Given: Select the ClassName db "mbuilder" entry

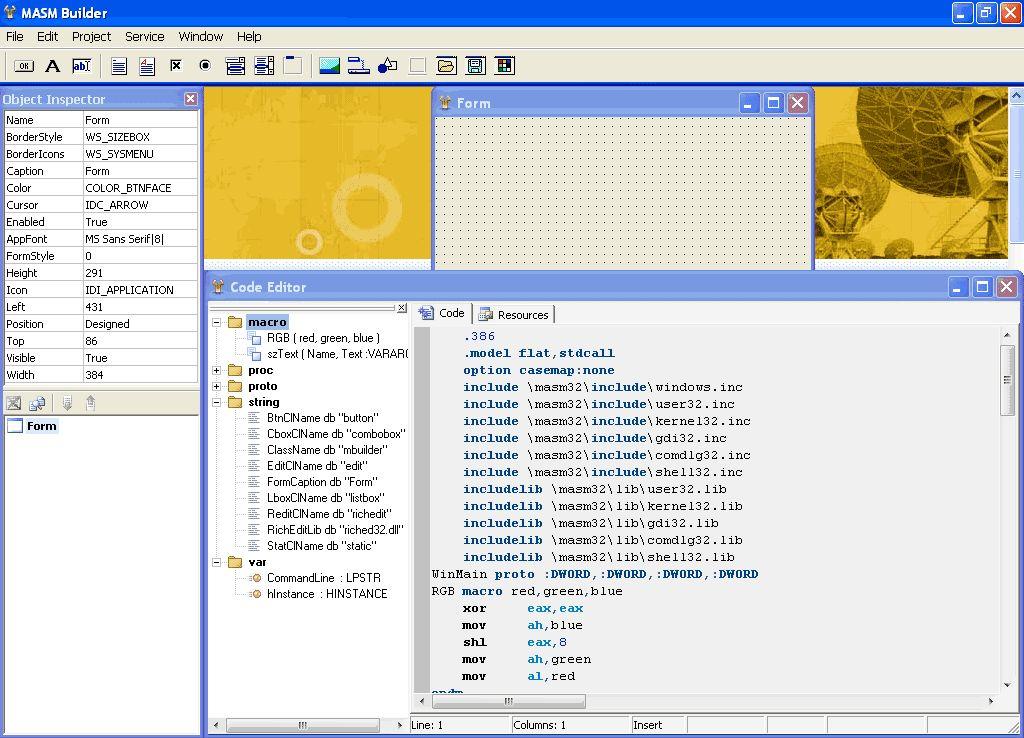Looking at the screenshot, I should tap(327, 450).
